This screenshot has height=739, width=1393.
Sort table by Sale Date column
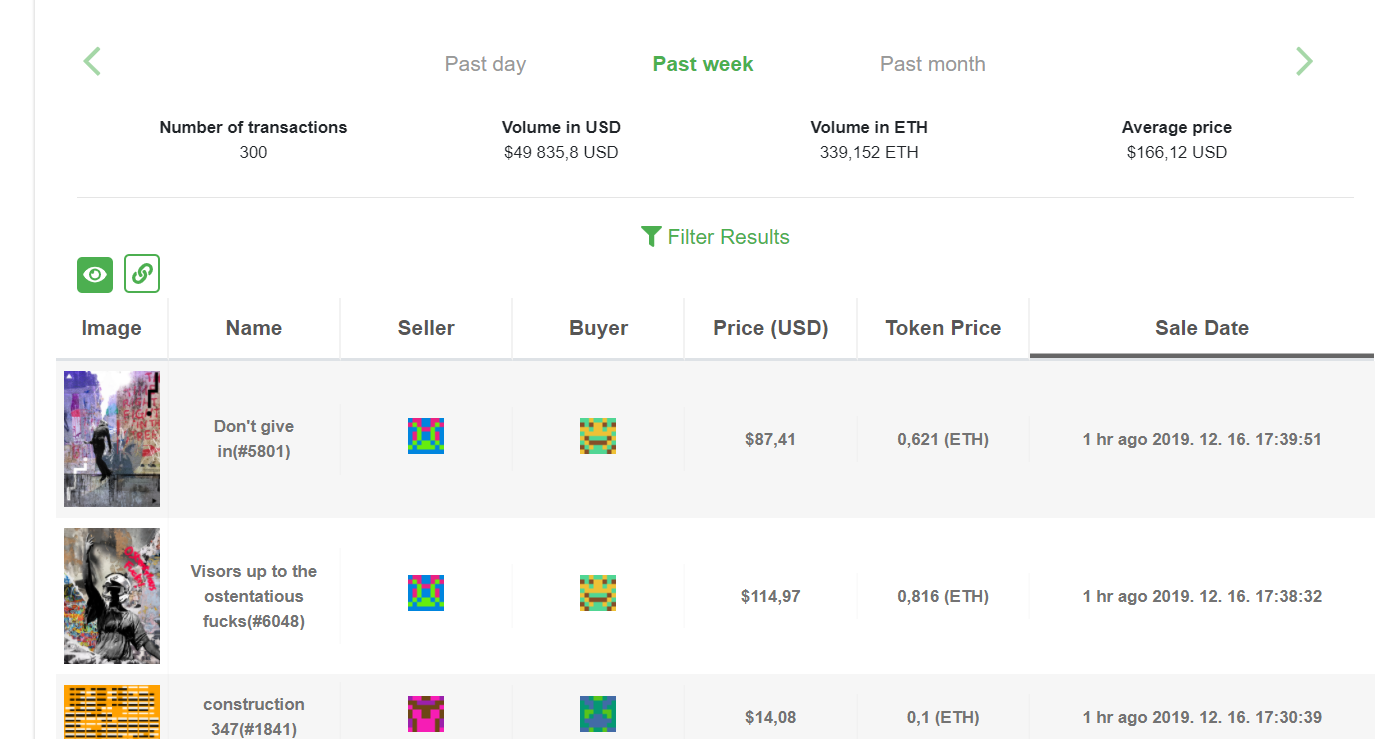coord(1202,328)
